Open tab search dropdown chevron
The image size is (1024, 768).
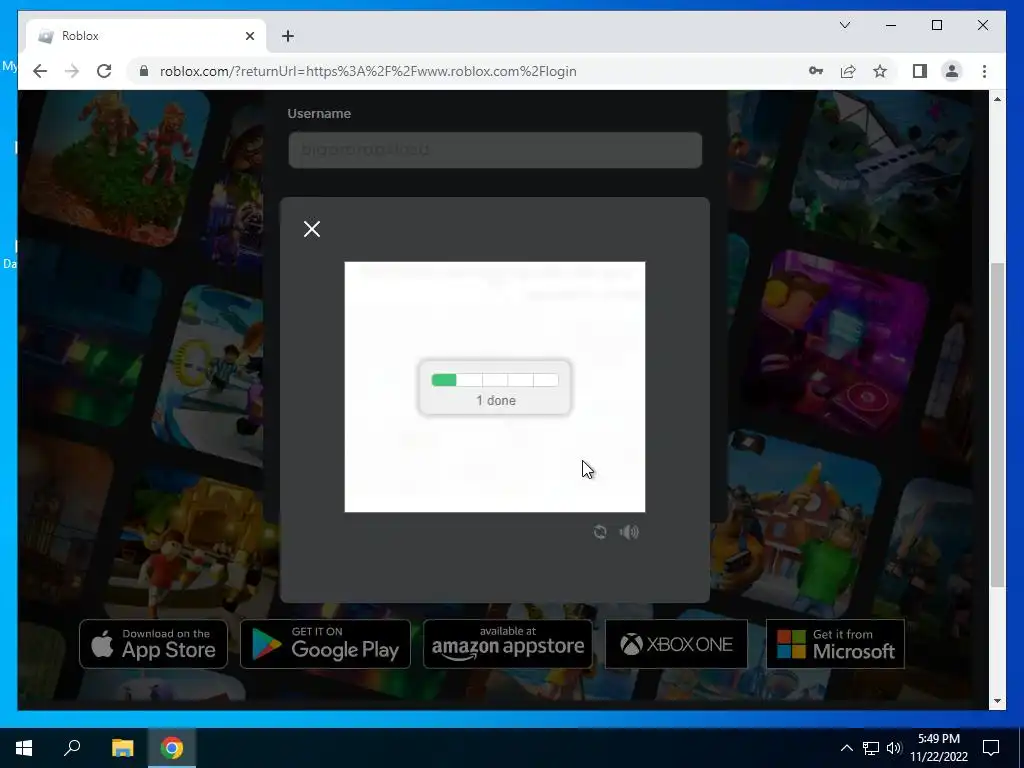click(844, 25)
